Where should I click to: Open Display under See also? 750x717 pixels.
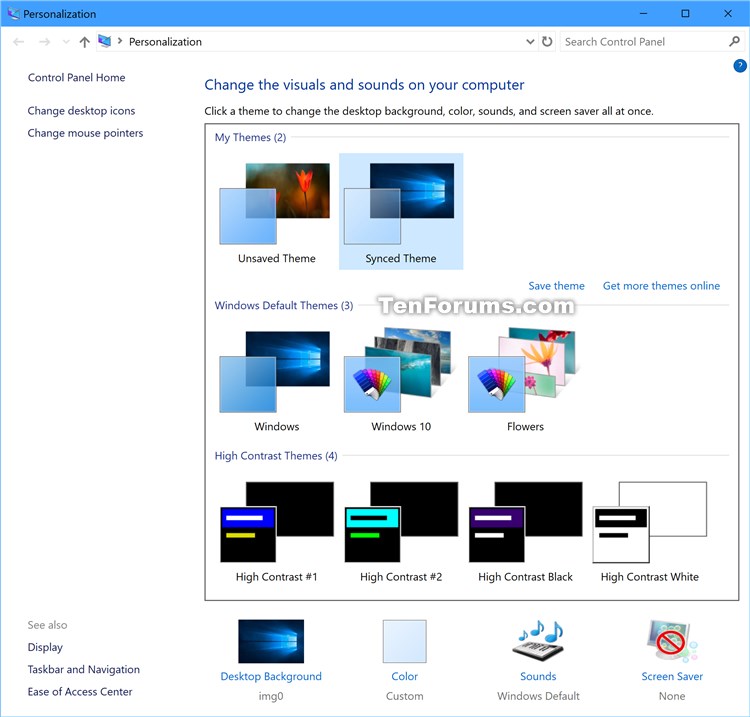point(45,647)
